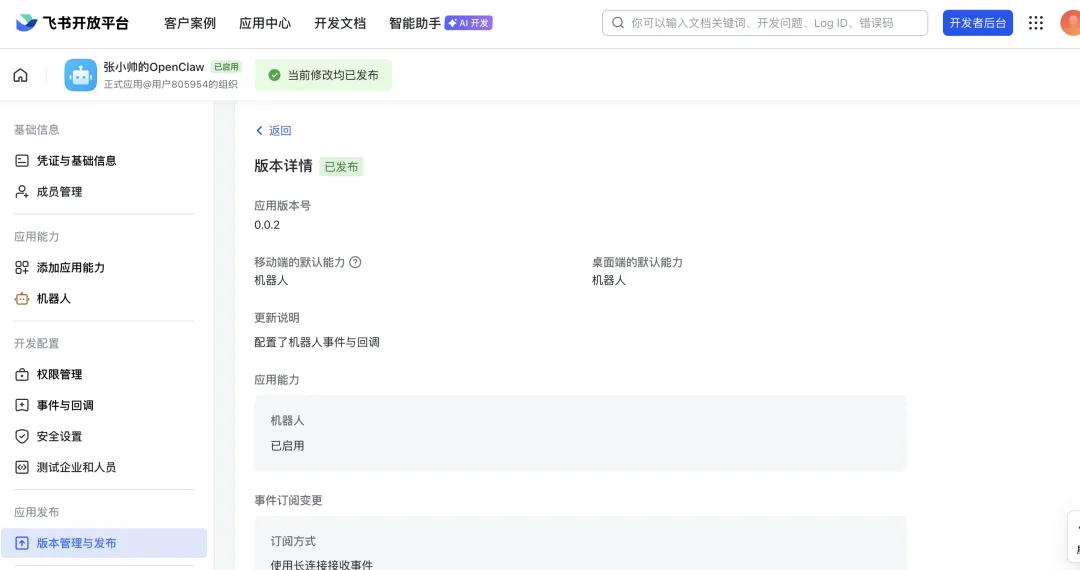Viewport: 1080px width, 570px height.
Task: Click 机器人 value under 桌面端的默认能力
Action: pyautogui.click(x=609, y=280)
